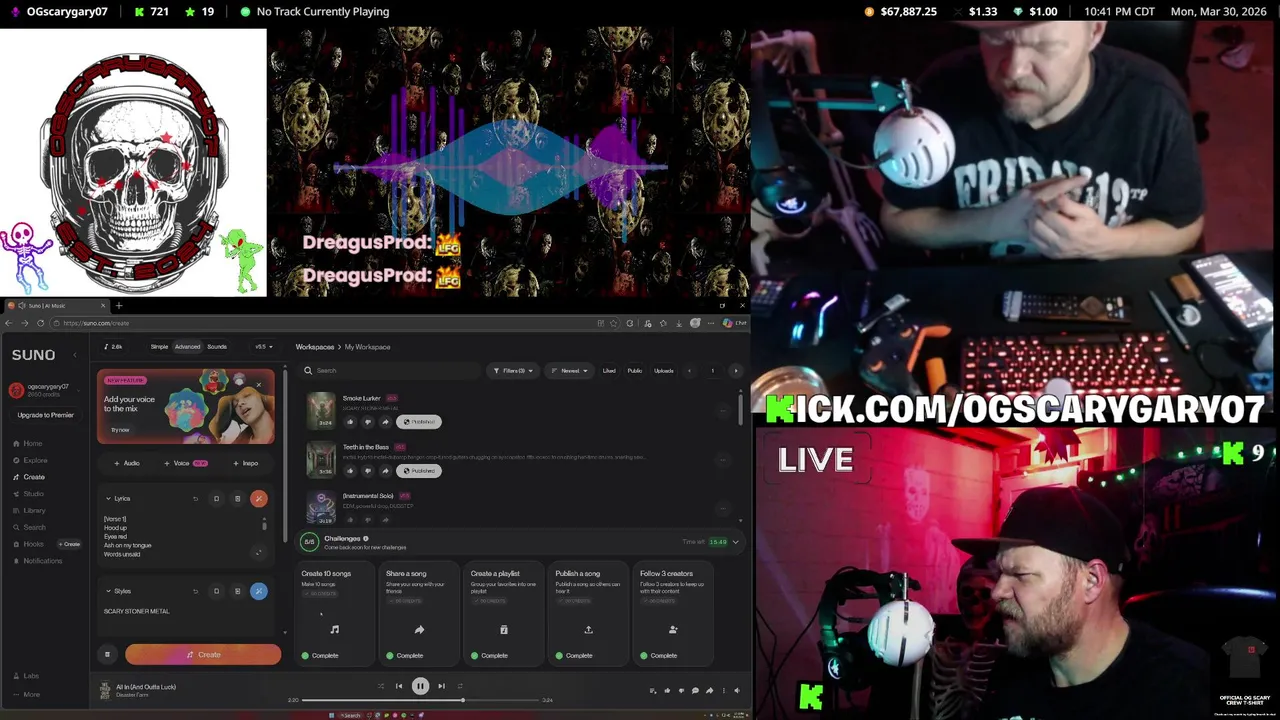Switch to Simple creation mode

coord(159,347)
